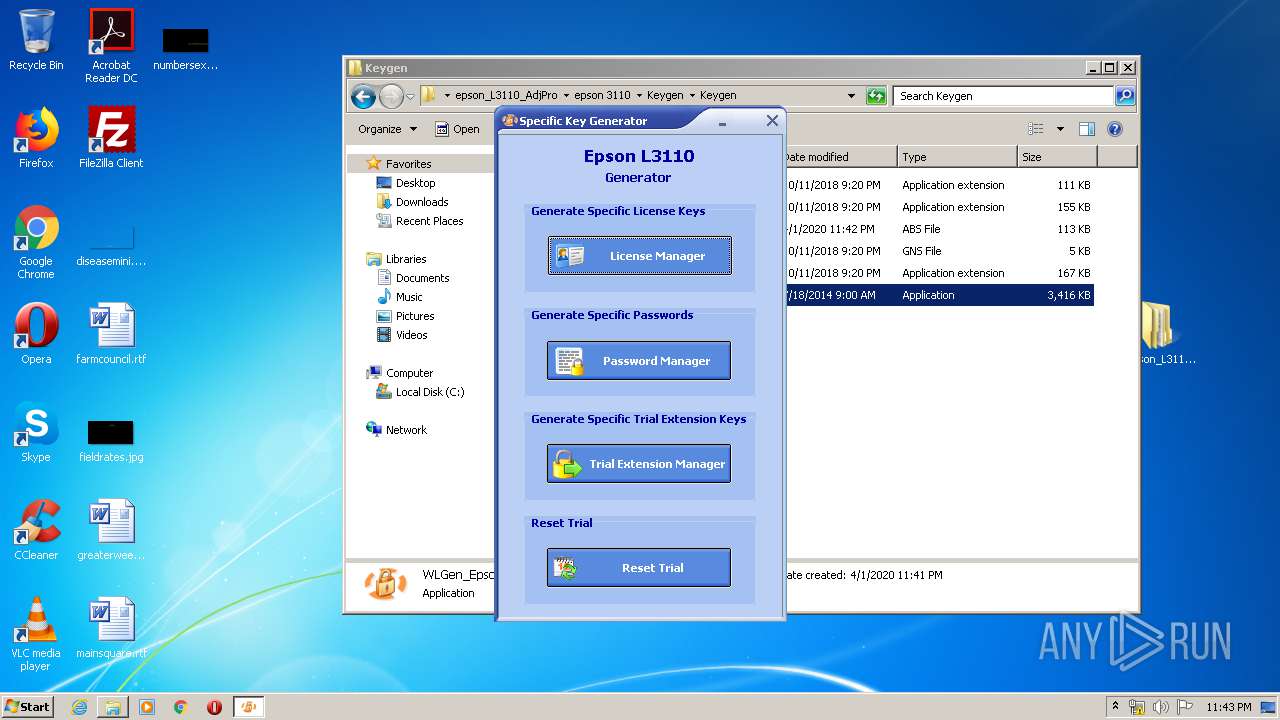Open the Trial Extension Manager
The height and width of the screenshot is (720, 1280).
[639, 463]
